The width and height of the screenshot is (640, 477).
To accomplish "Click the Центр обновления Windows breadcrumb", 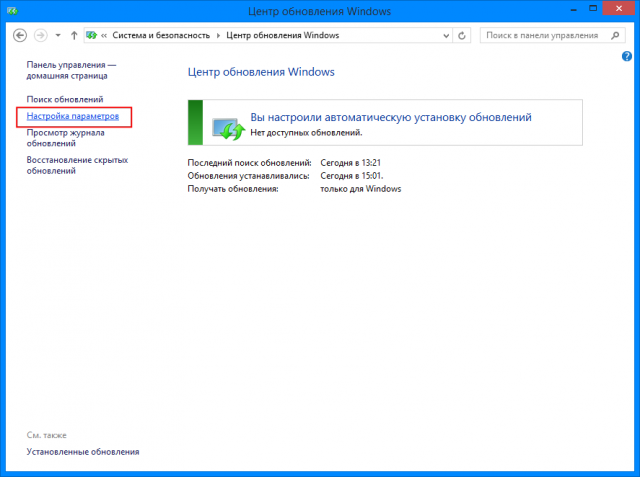I will [x=282, y=35].
